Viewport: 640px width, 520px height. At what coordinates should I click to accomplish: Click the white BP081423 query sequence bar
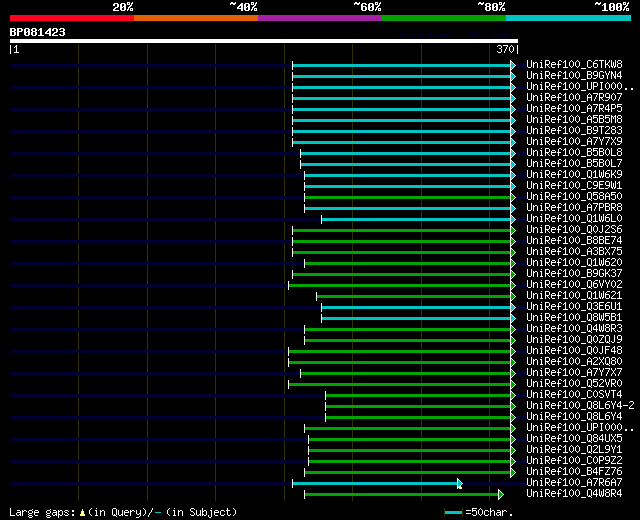pyautogui.click(x=264, y=41)
